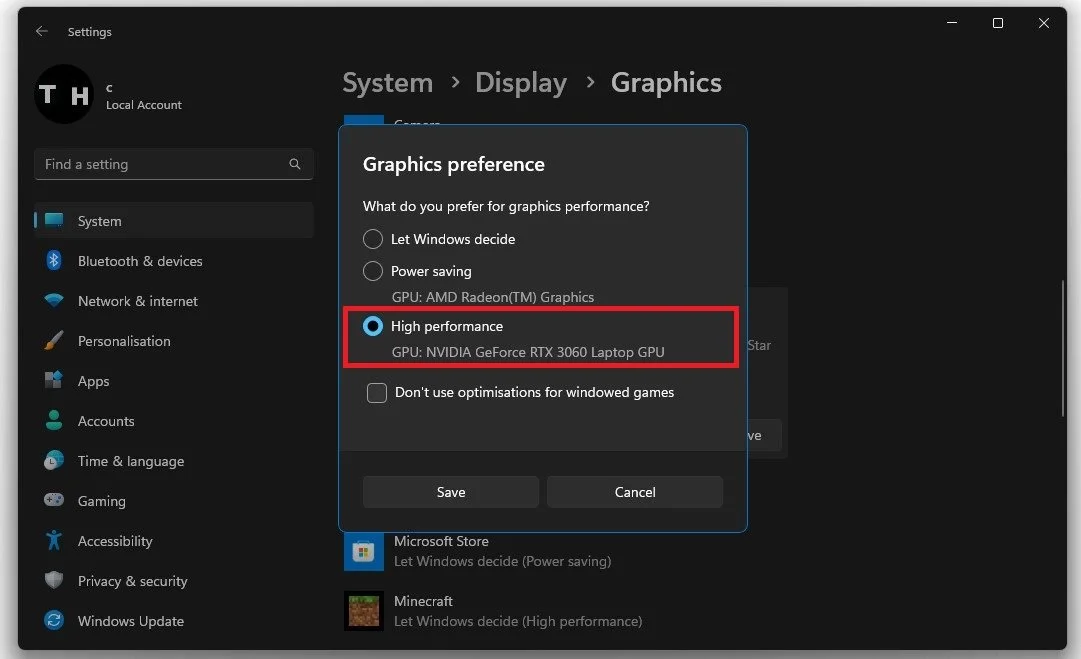
Task: Select the Microsoft Store app entry
Action: (478, 551)
